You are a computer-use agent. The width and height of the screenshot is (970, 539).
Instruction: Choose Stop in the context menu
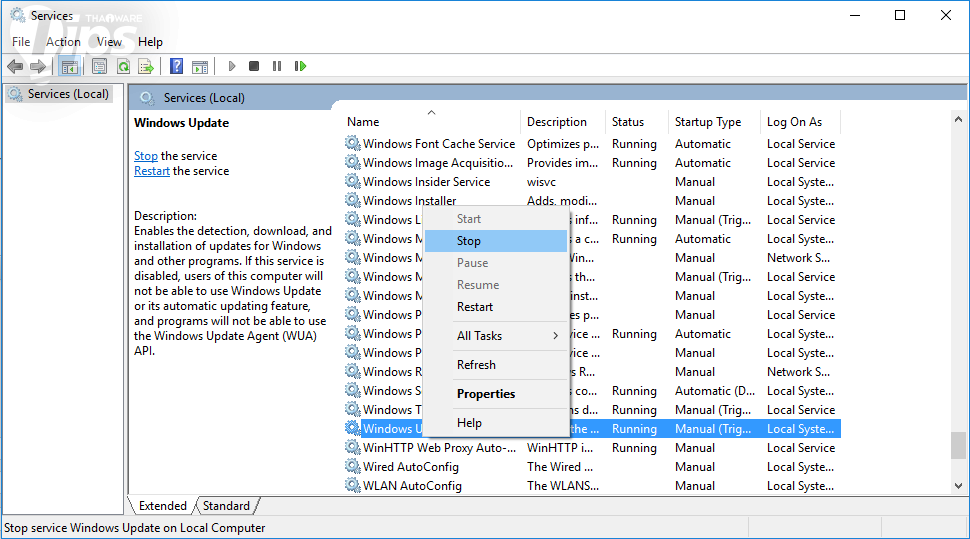click(x=496, y=241)
